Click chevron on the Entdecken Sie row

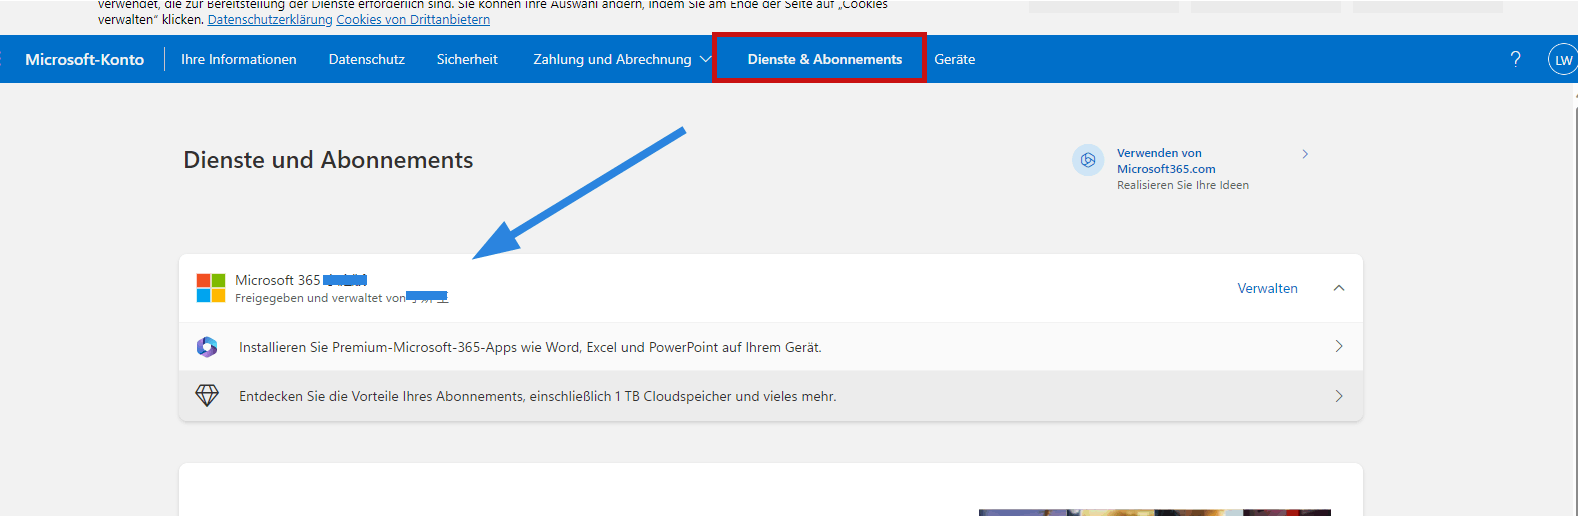(1339, 396)
